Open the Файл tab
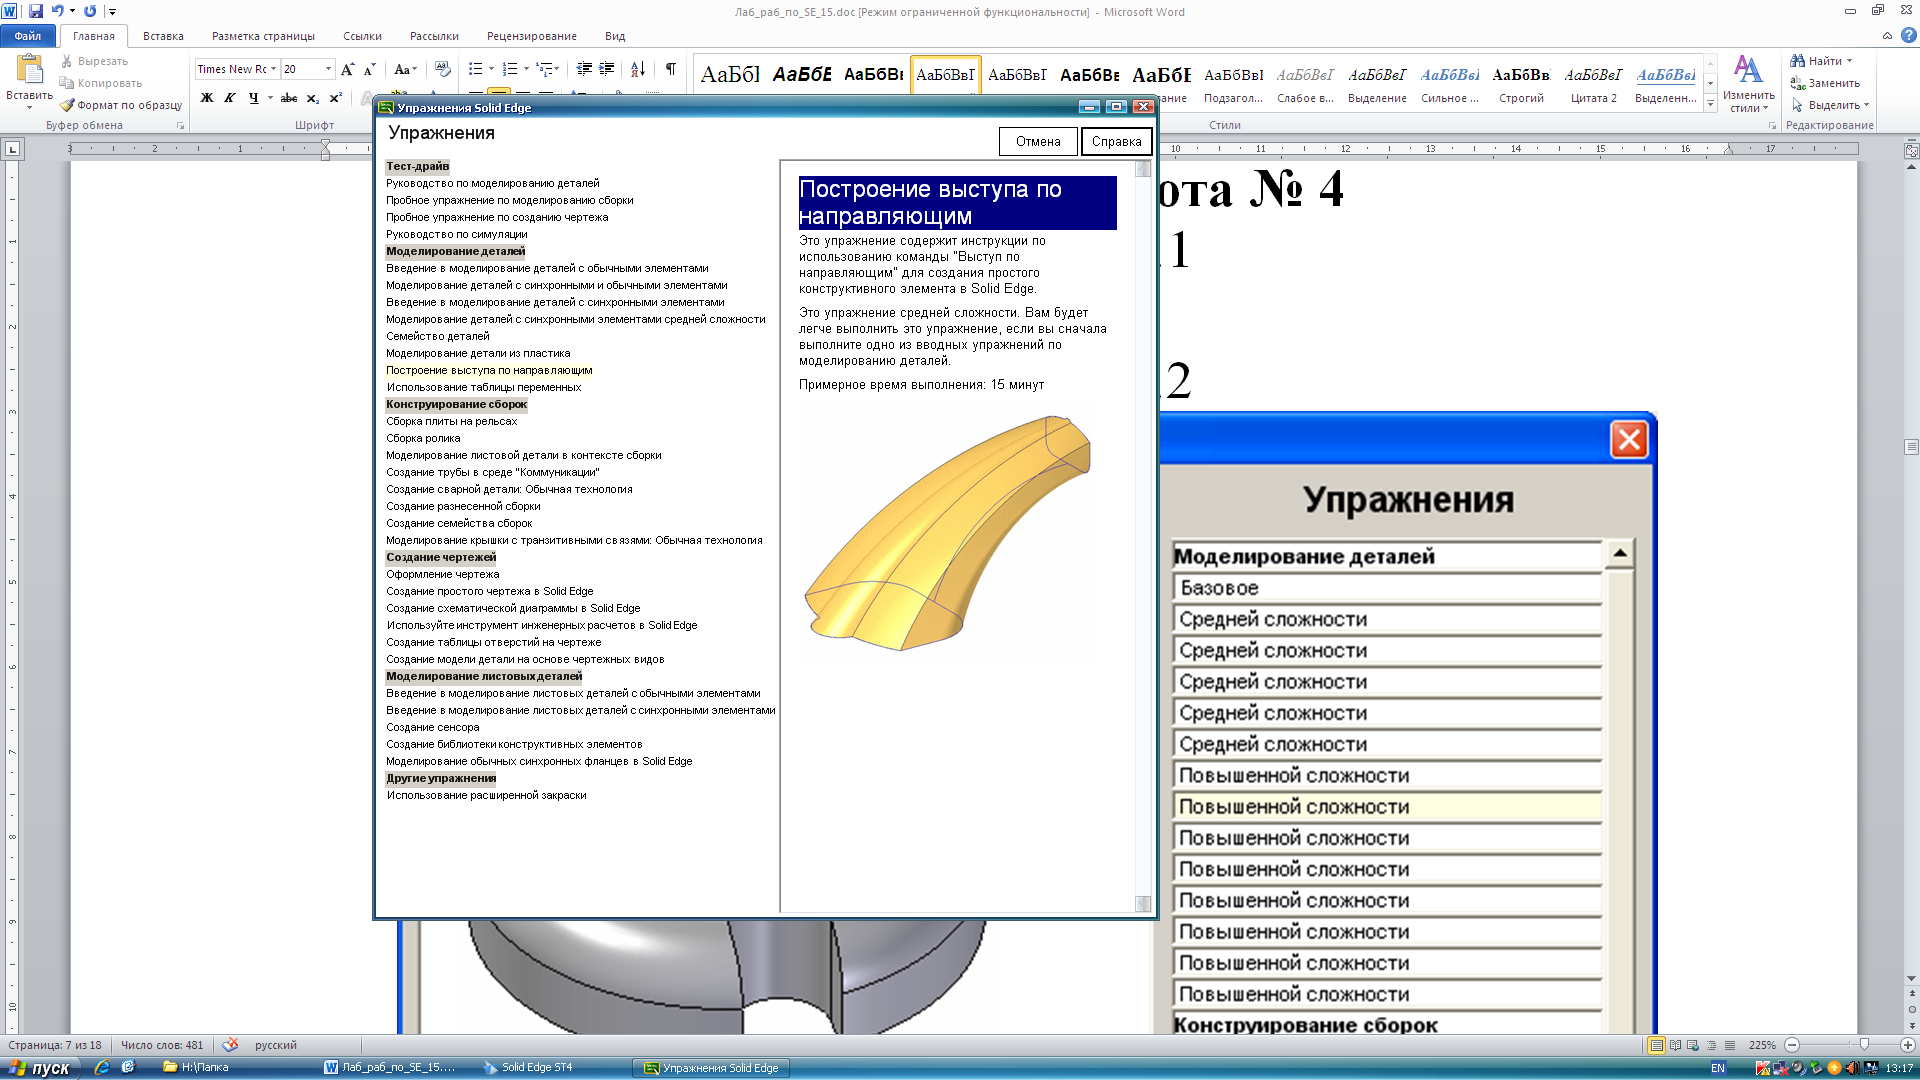 [28, 36]
